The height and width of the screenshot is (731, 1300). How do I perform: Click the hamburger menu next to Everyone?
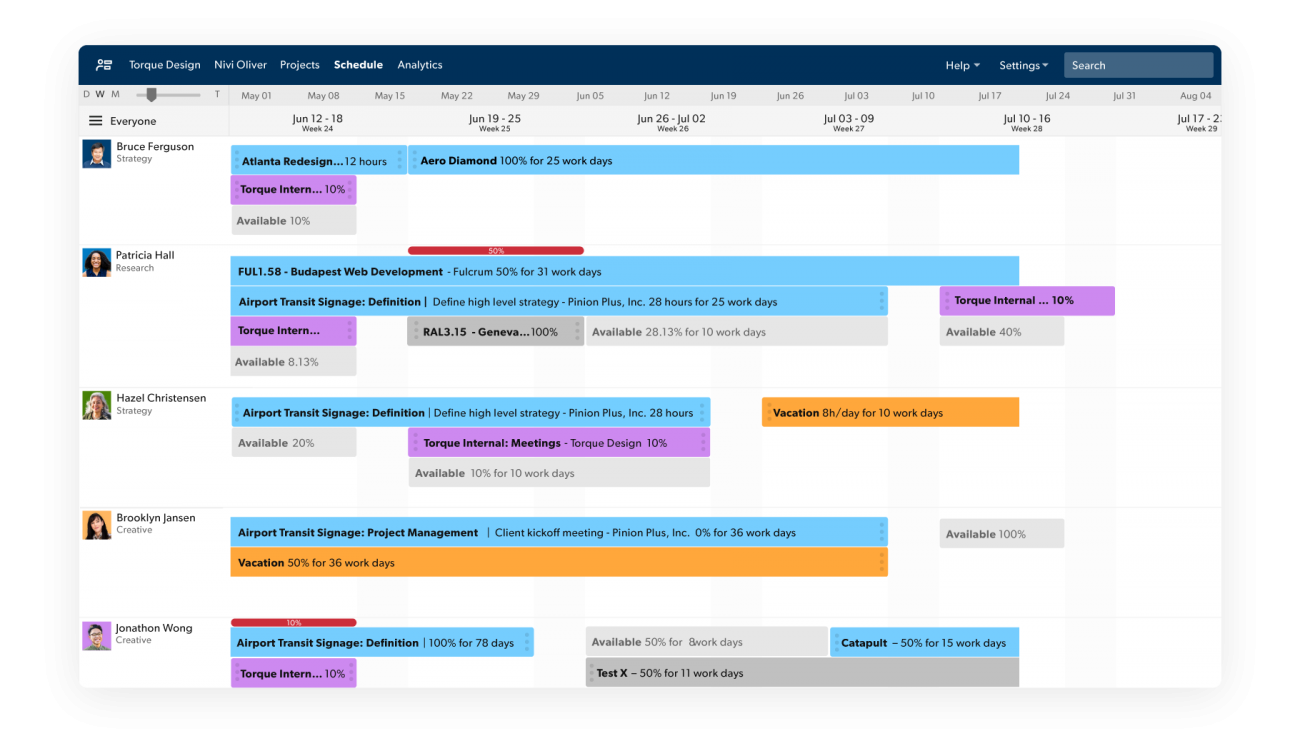tap(96, 120)
